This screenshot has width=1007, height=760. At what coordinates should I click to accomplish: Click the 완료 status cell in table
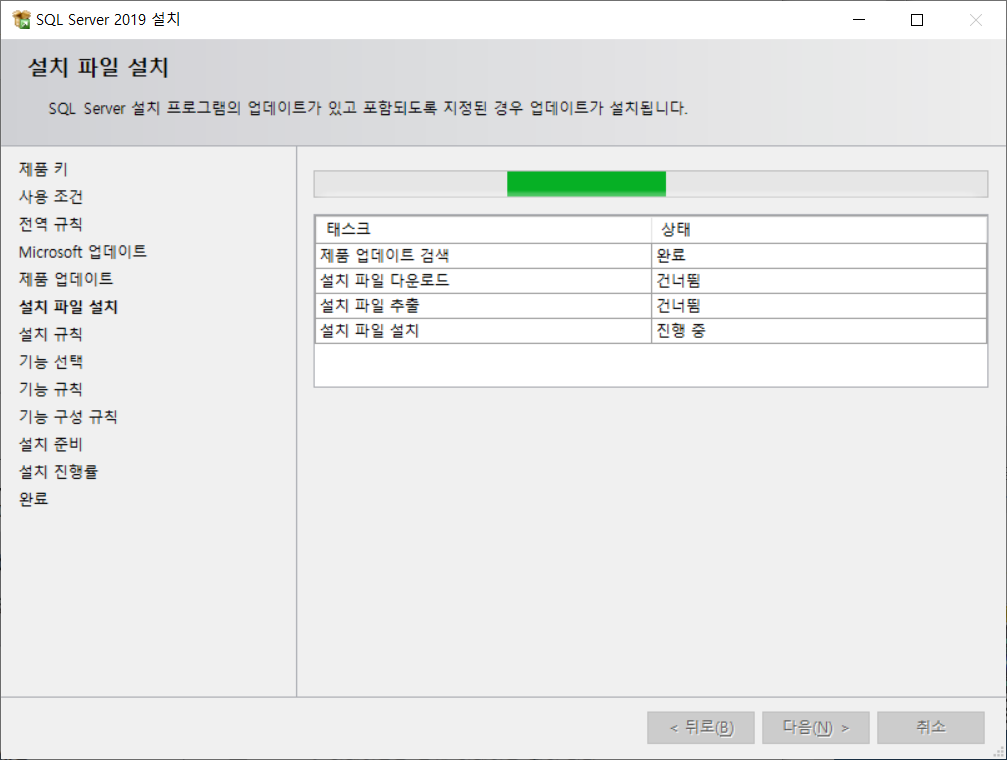(819, 256)
